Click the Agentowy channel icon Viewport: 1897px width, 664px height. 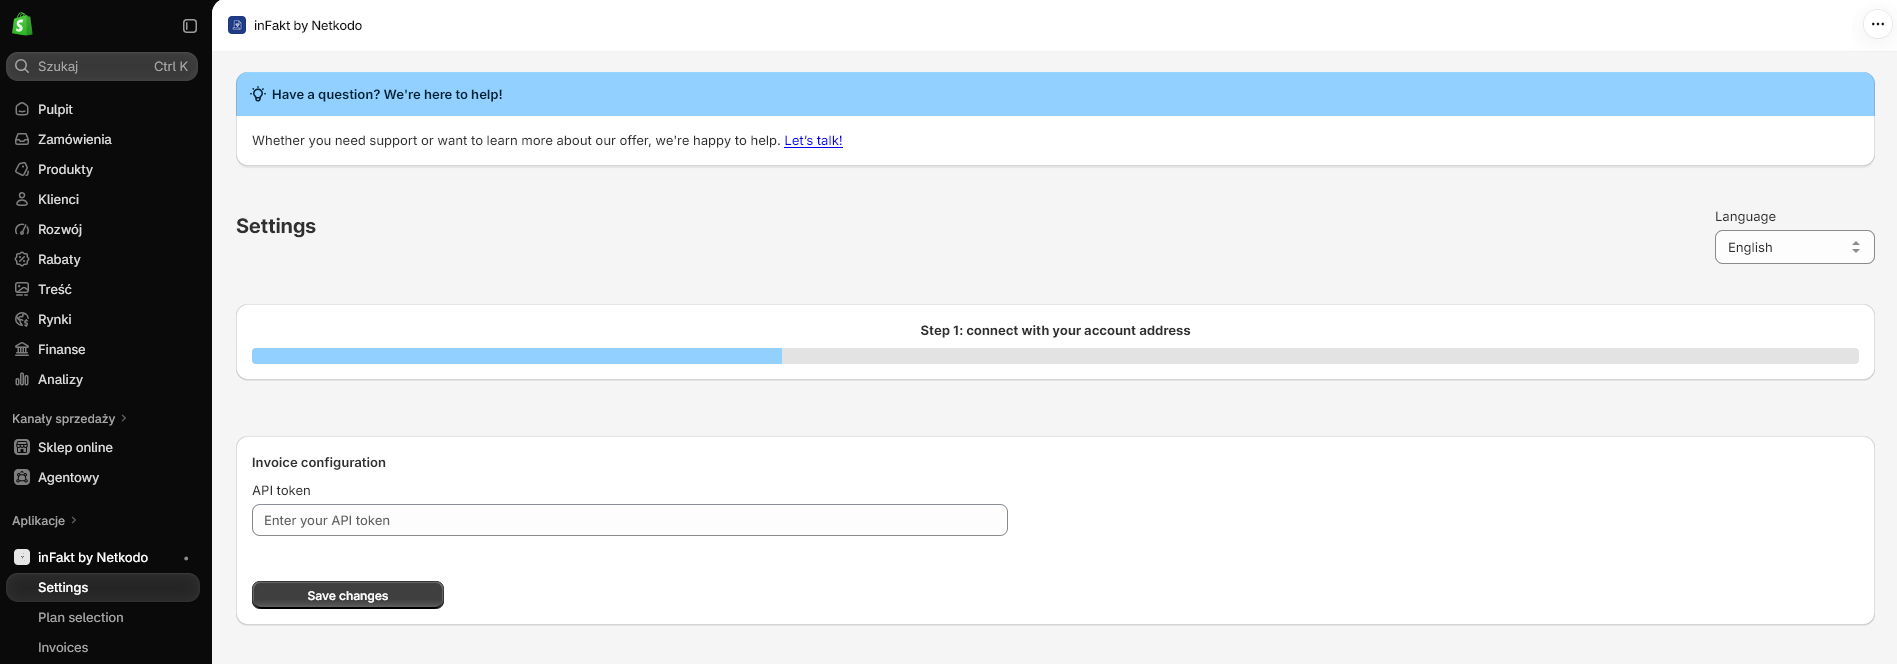tap(22, 477)
